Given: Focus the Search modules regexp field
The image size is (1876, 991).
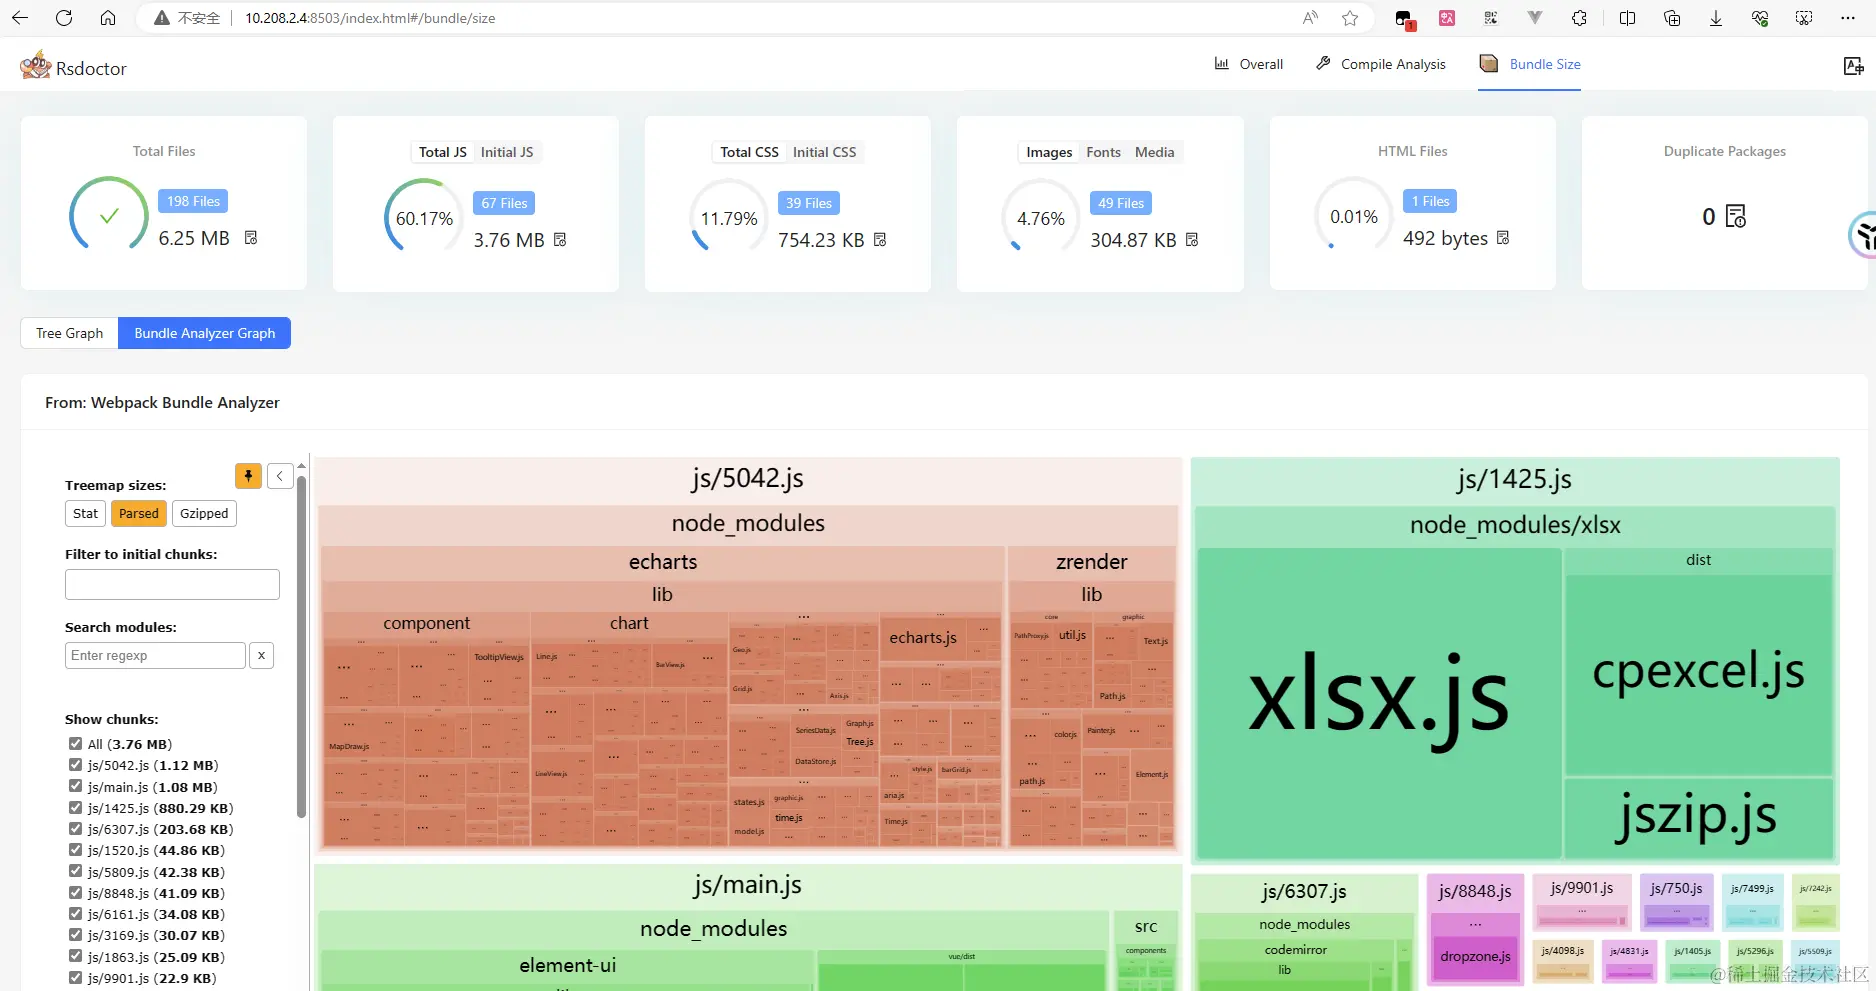Looking at the screenshot, I should [155, 656].
